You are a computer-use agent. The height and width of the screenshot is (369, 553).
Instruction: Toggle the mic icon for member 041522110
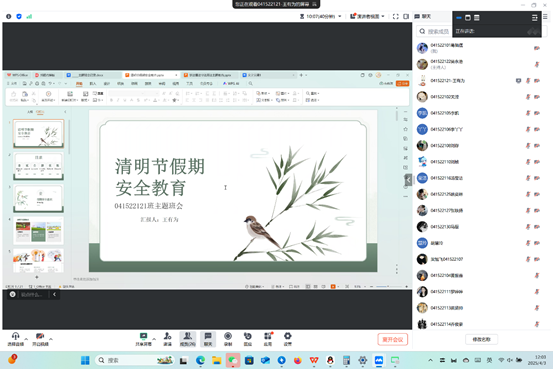(x=528, y=162)
